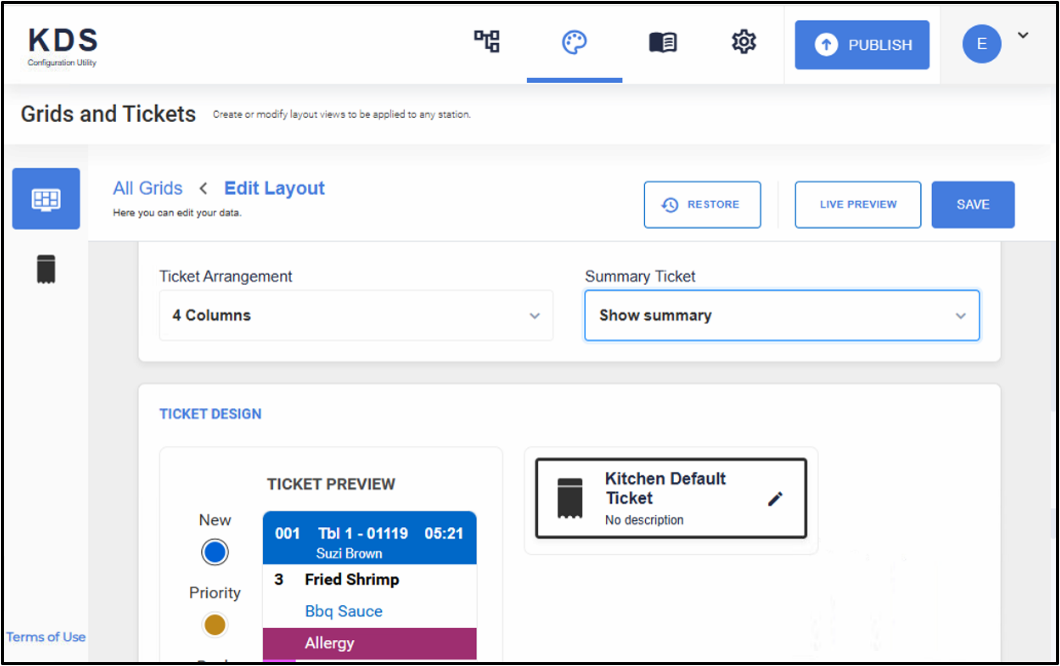This screenshot has height=666, width=1060.
Task: Expand the account dropdown chevron
Action: [x=1023, y=35]
